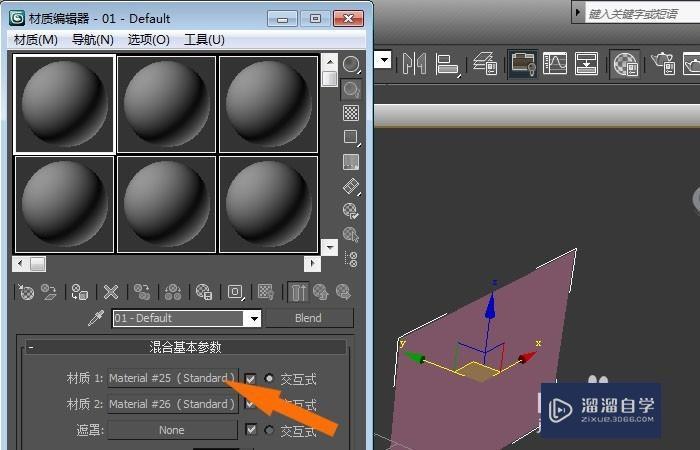The height and width of the screenshot is (450, 700).
Task: Click the sample slots horizontal scroll left arrow
Action: coord(20,264)
